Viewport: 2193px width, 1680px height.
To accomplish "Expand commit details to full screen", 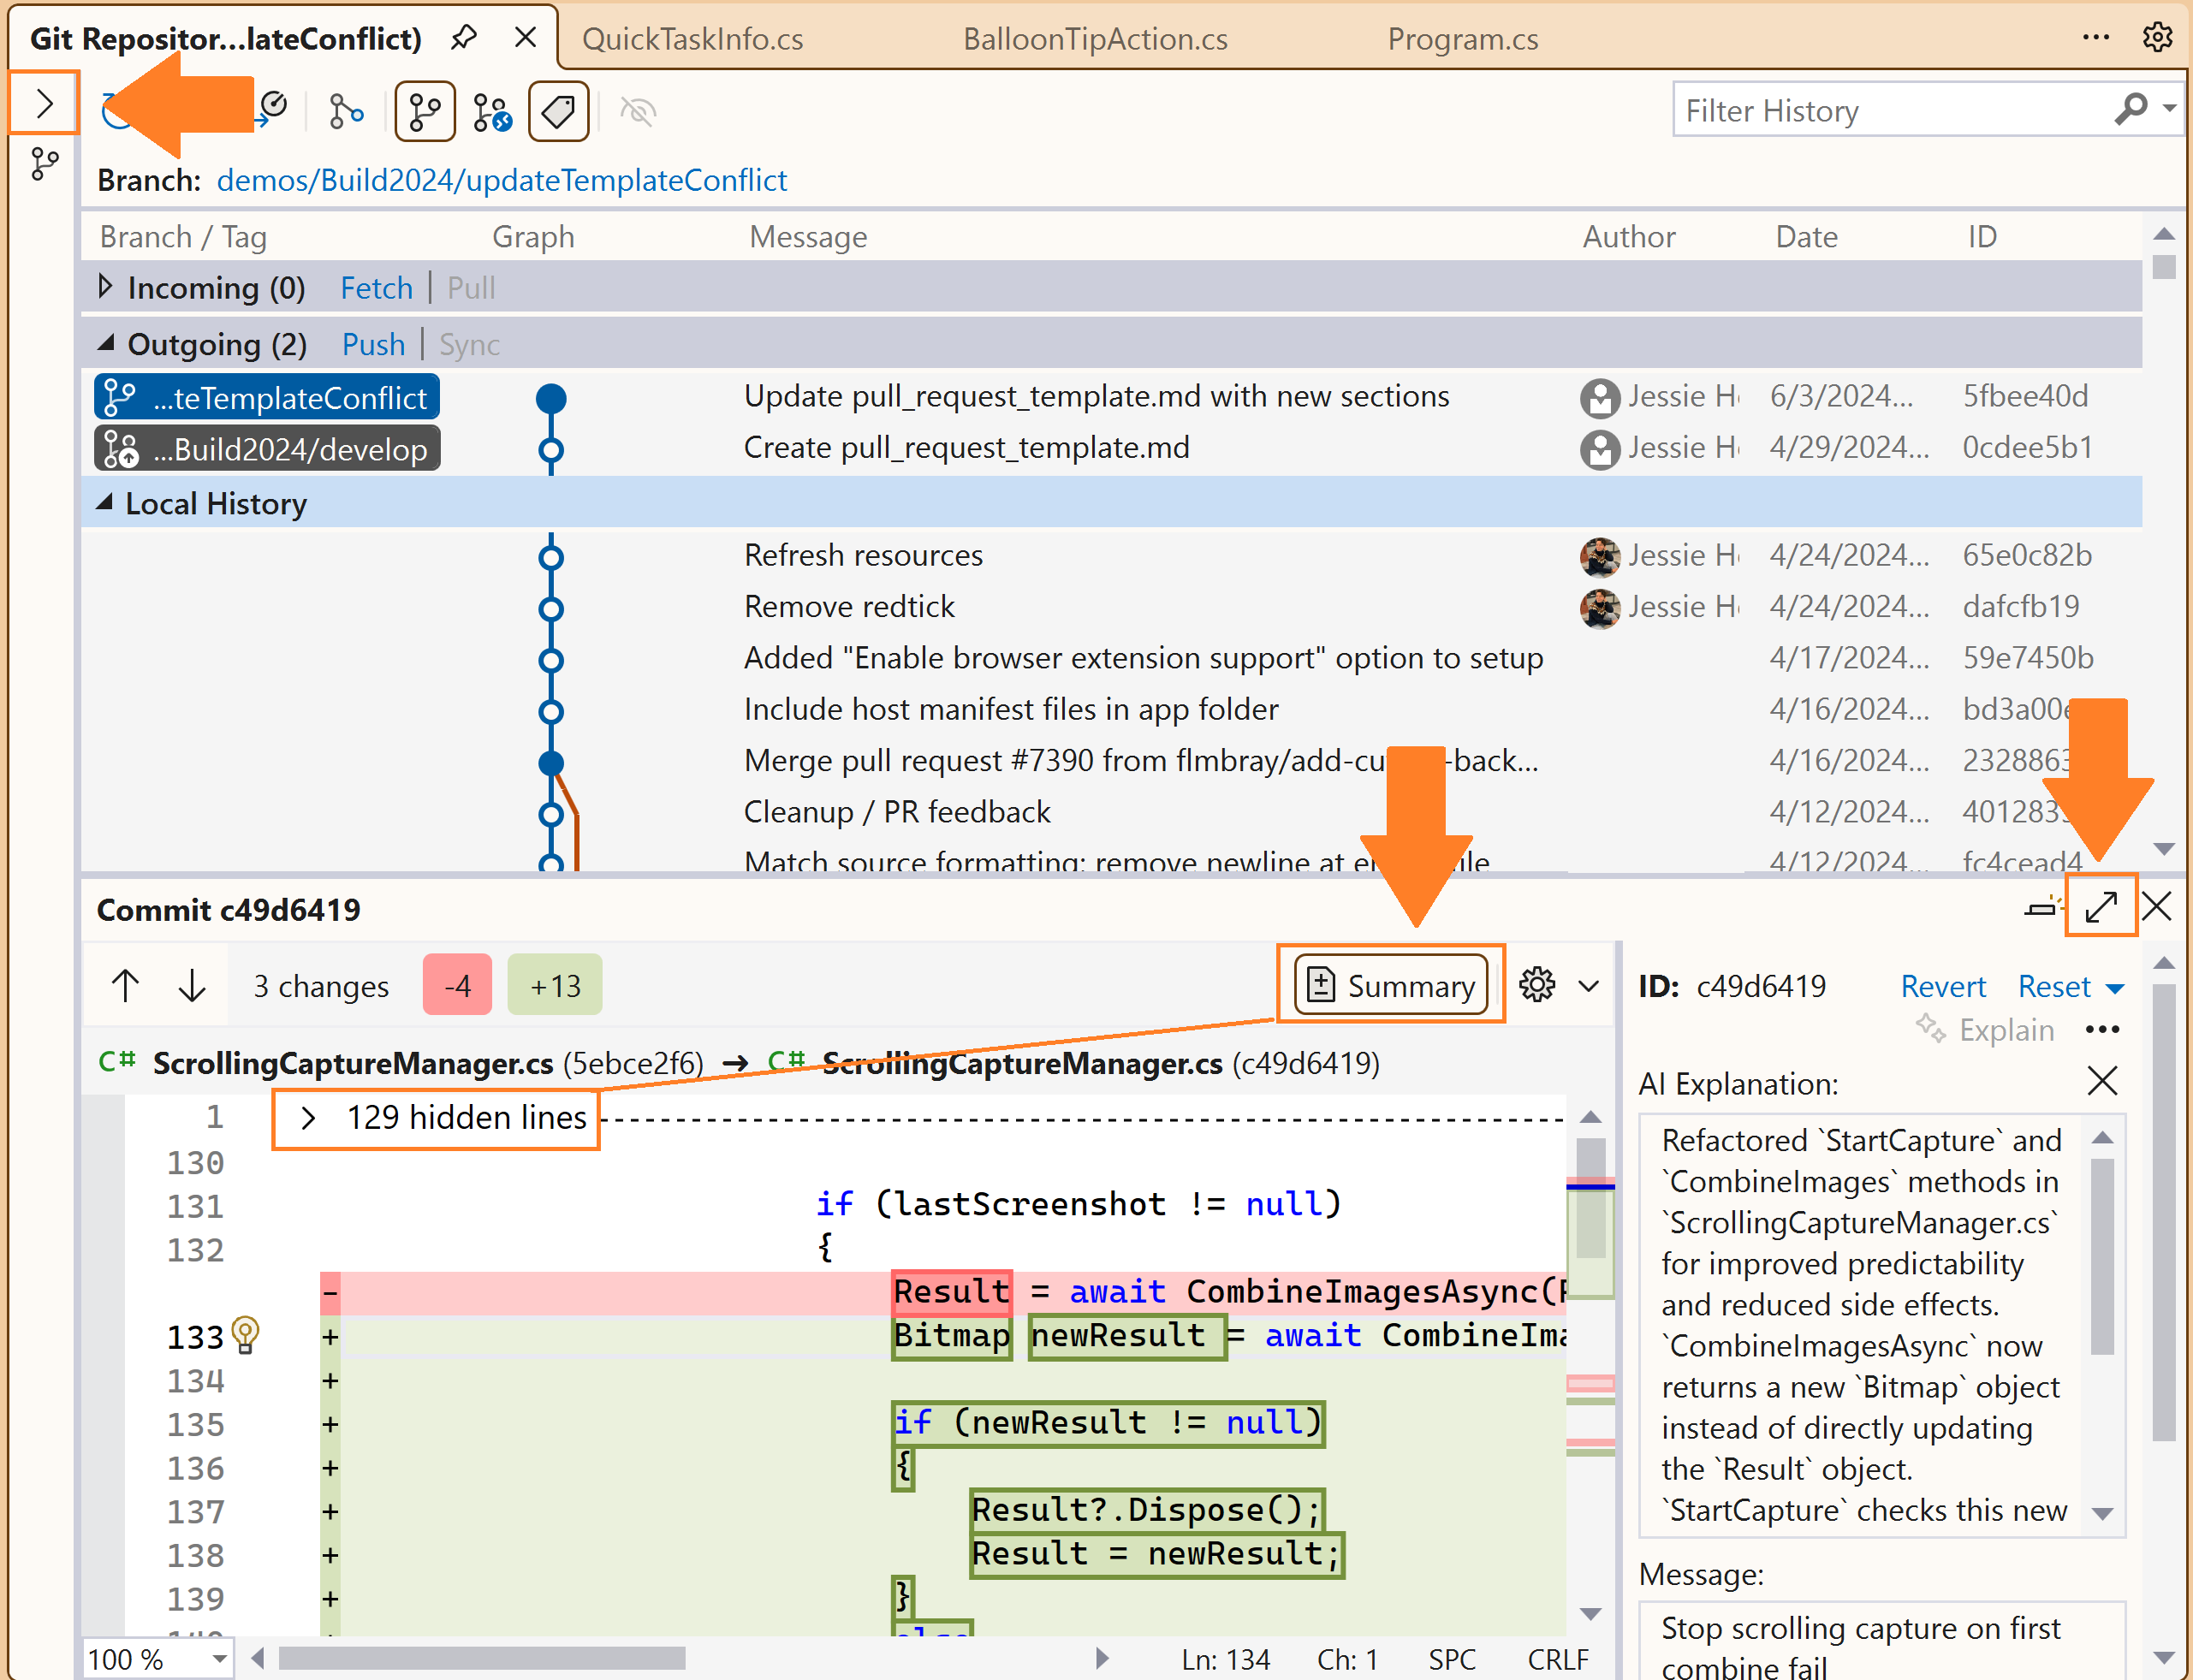I will pyautogui.click(x=2101, y=906).
